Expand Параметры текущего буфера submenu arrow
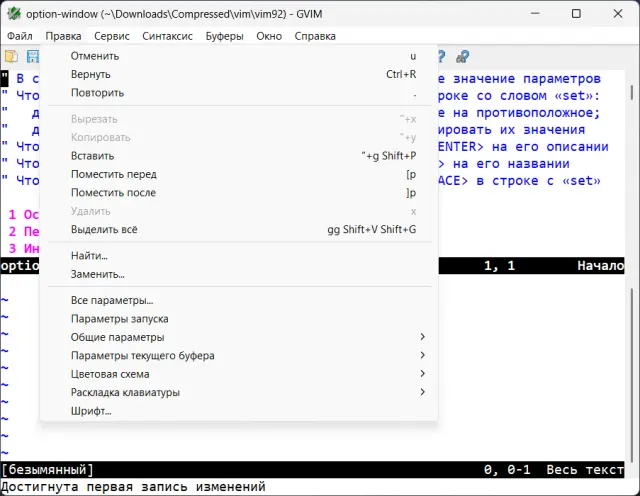 point(422,355)
